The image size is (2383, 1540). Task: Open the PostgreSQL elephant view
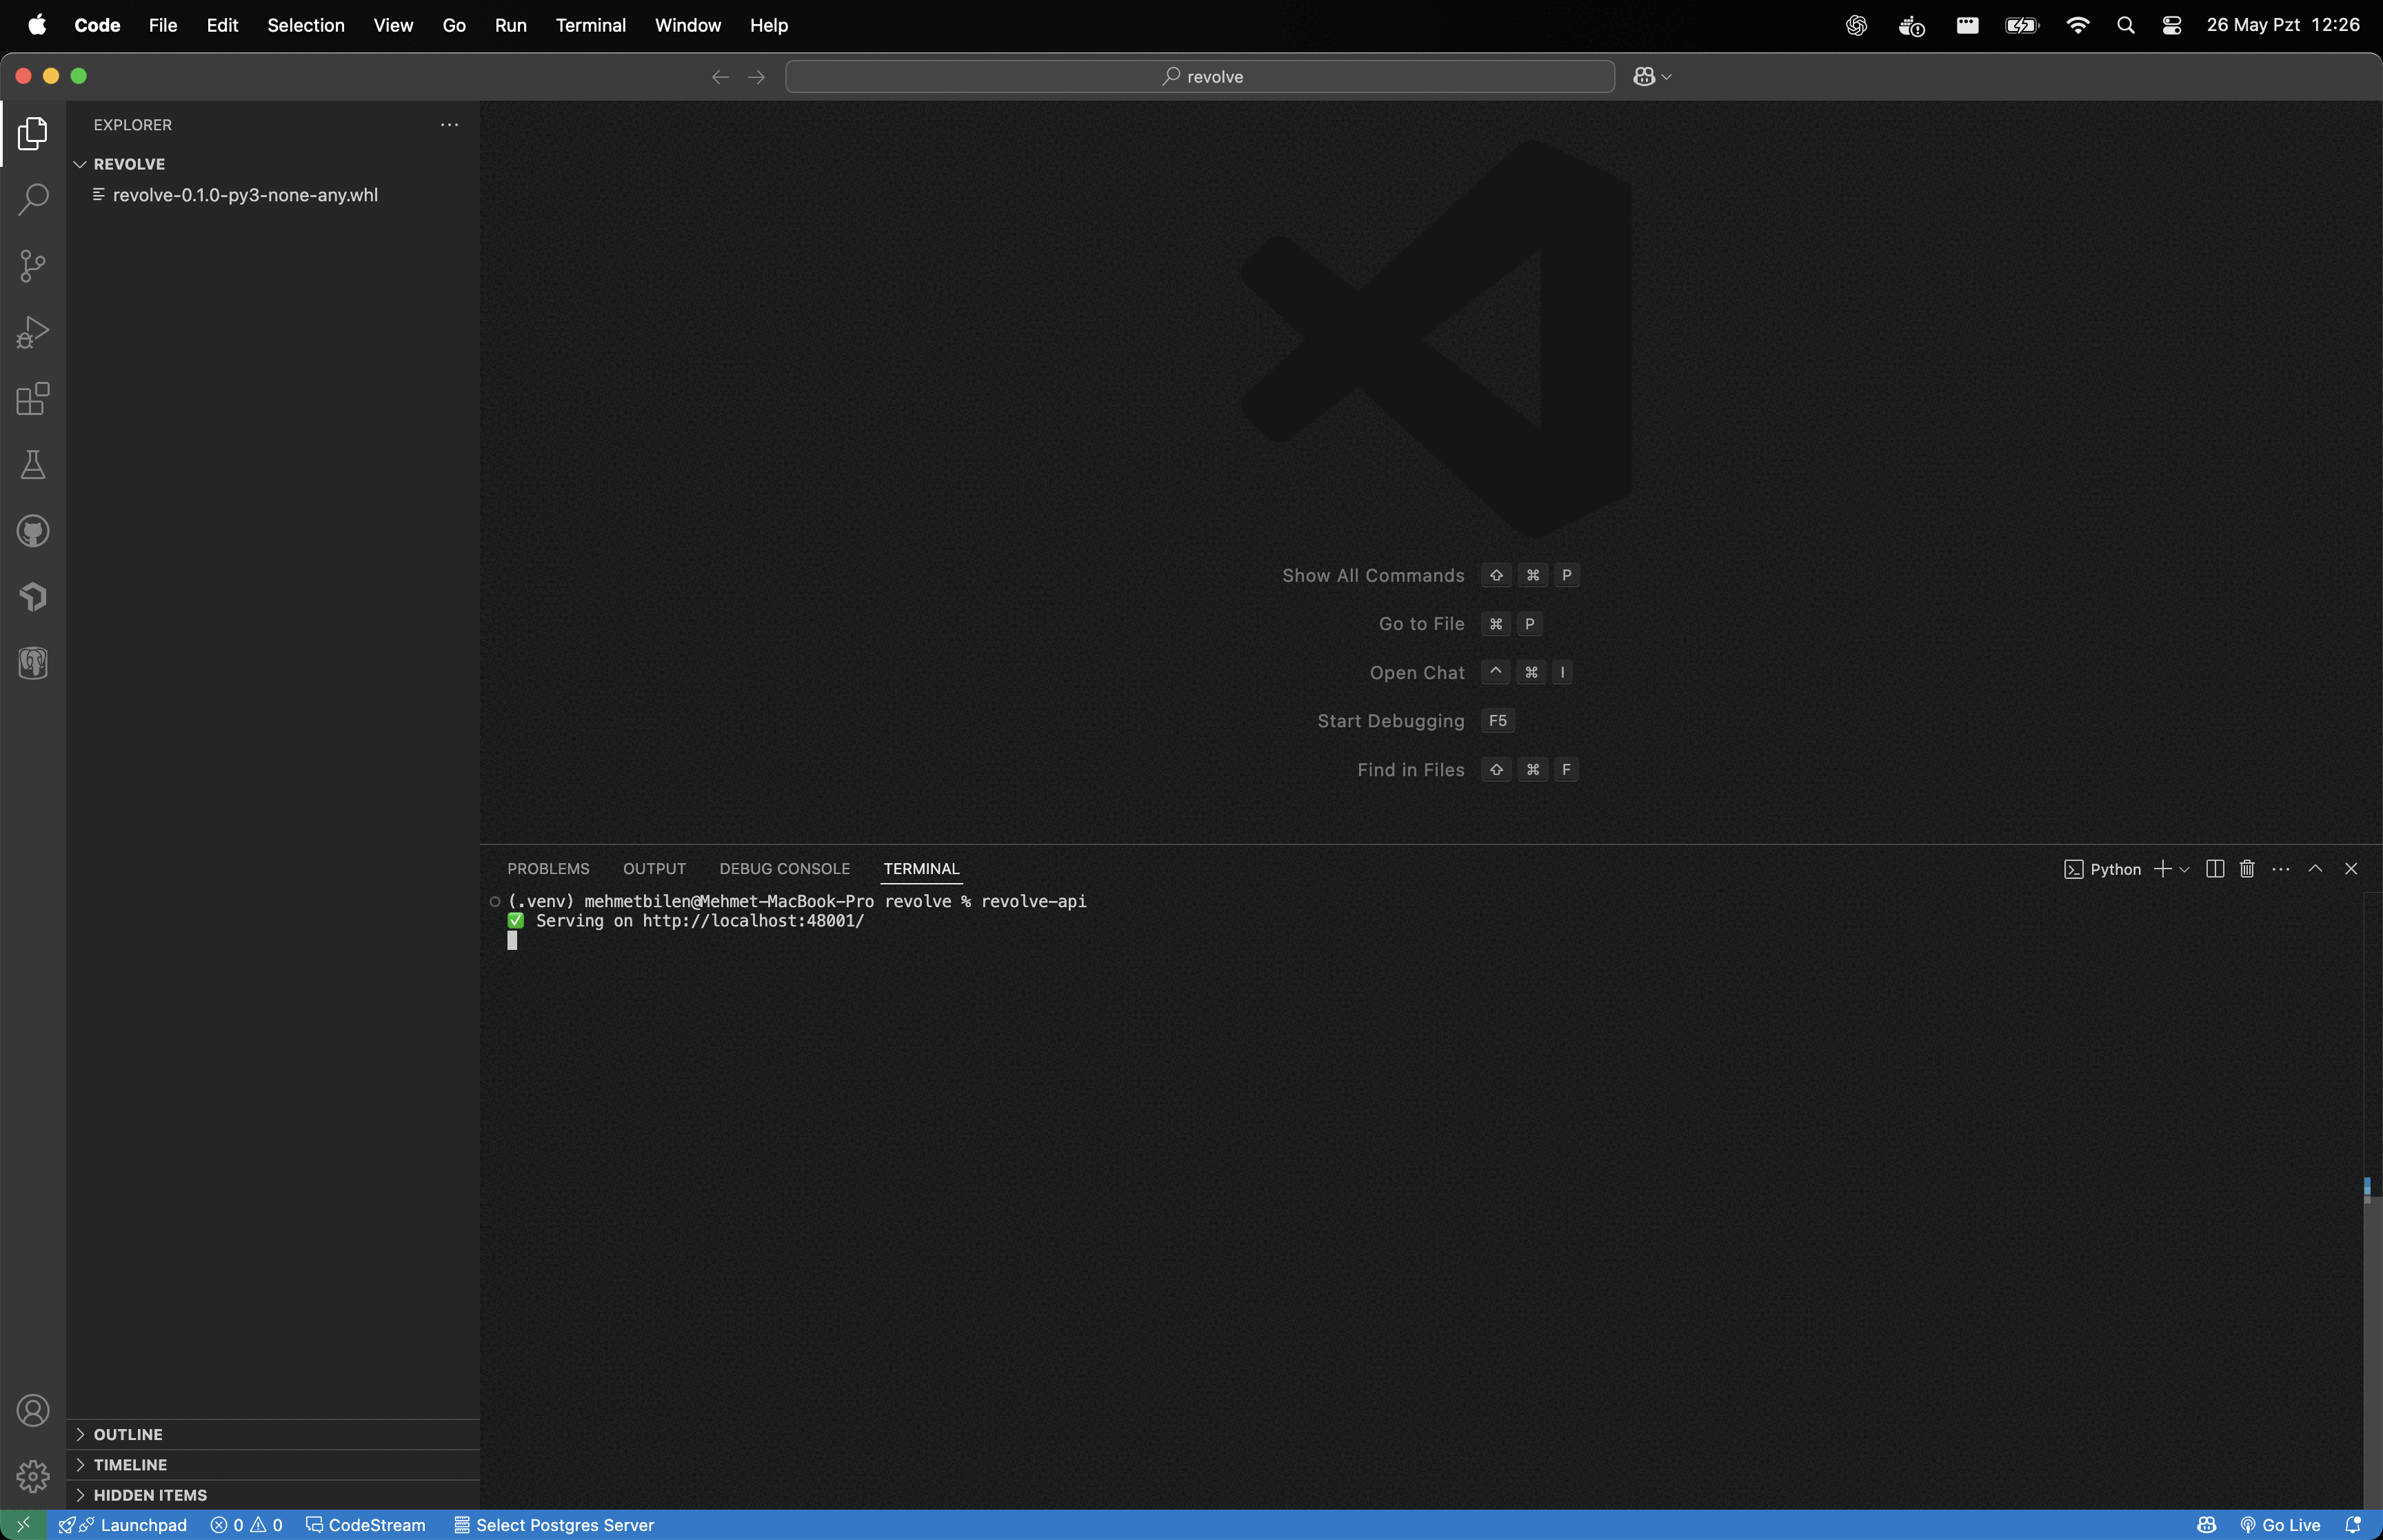(x=33, y=663)
